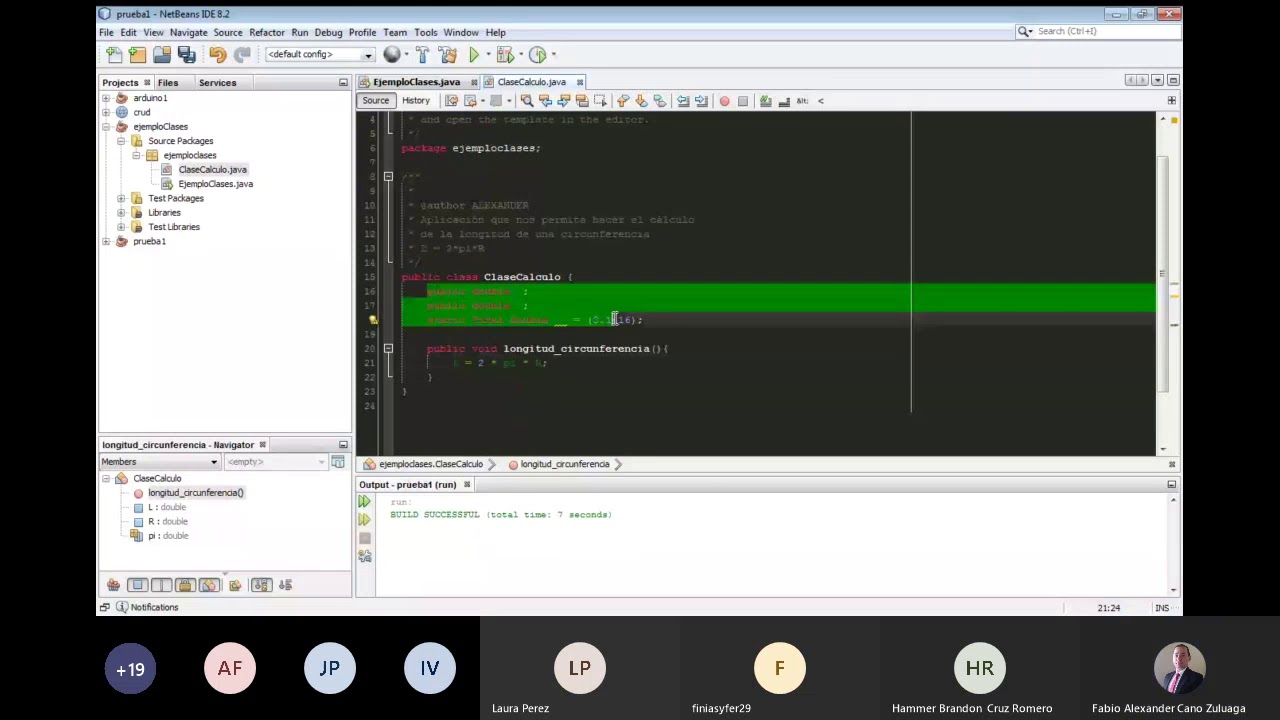Click Fabio Alexander Cano Zuluaga participant avatar

(x=1180, y=668)
